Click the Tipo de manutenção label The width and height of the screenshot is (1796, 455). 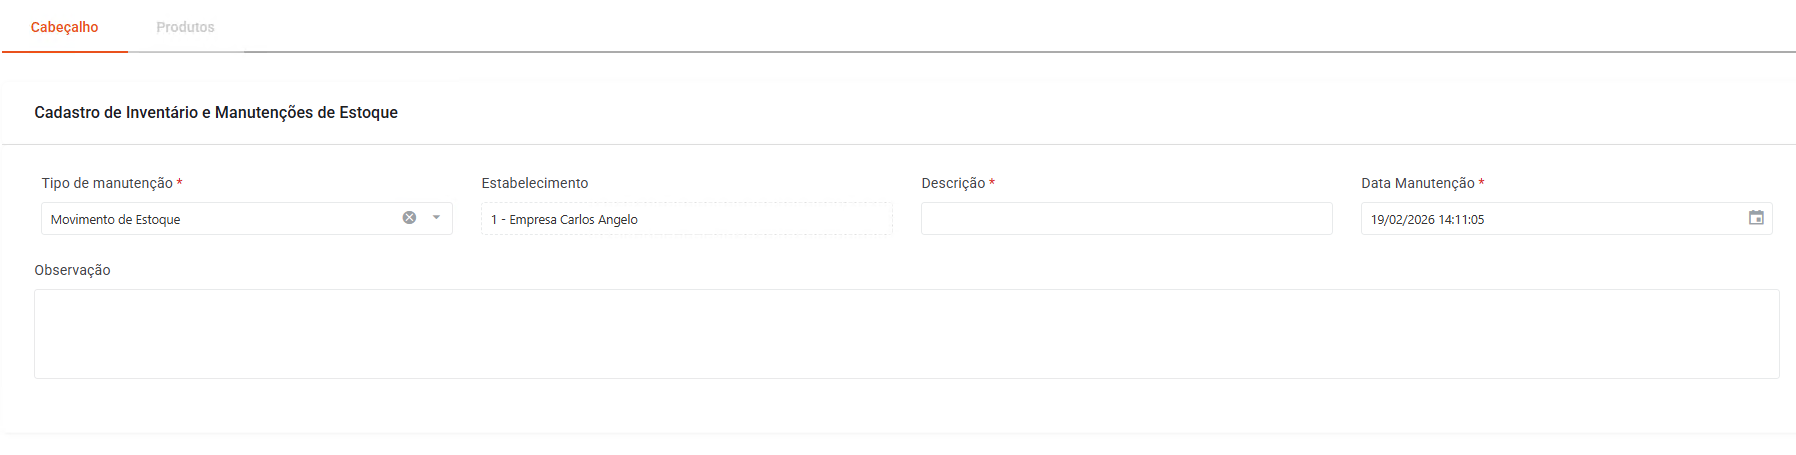tap(107, 183)
